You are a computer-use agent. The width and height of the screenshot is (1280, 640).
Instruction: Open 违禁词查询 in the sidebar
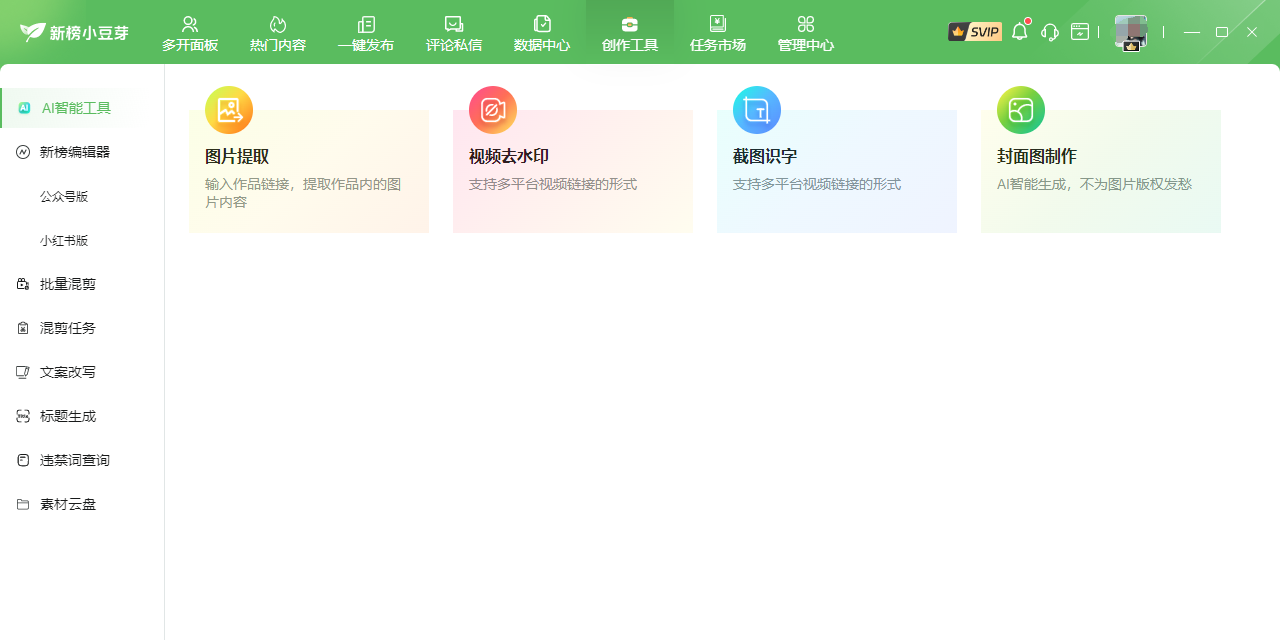[75, 460]
